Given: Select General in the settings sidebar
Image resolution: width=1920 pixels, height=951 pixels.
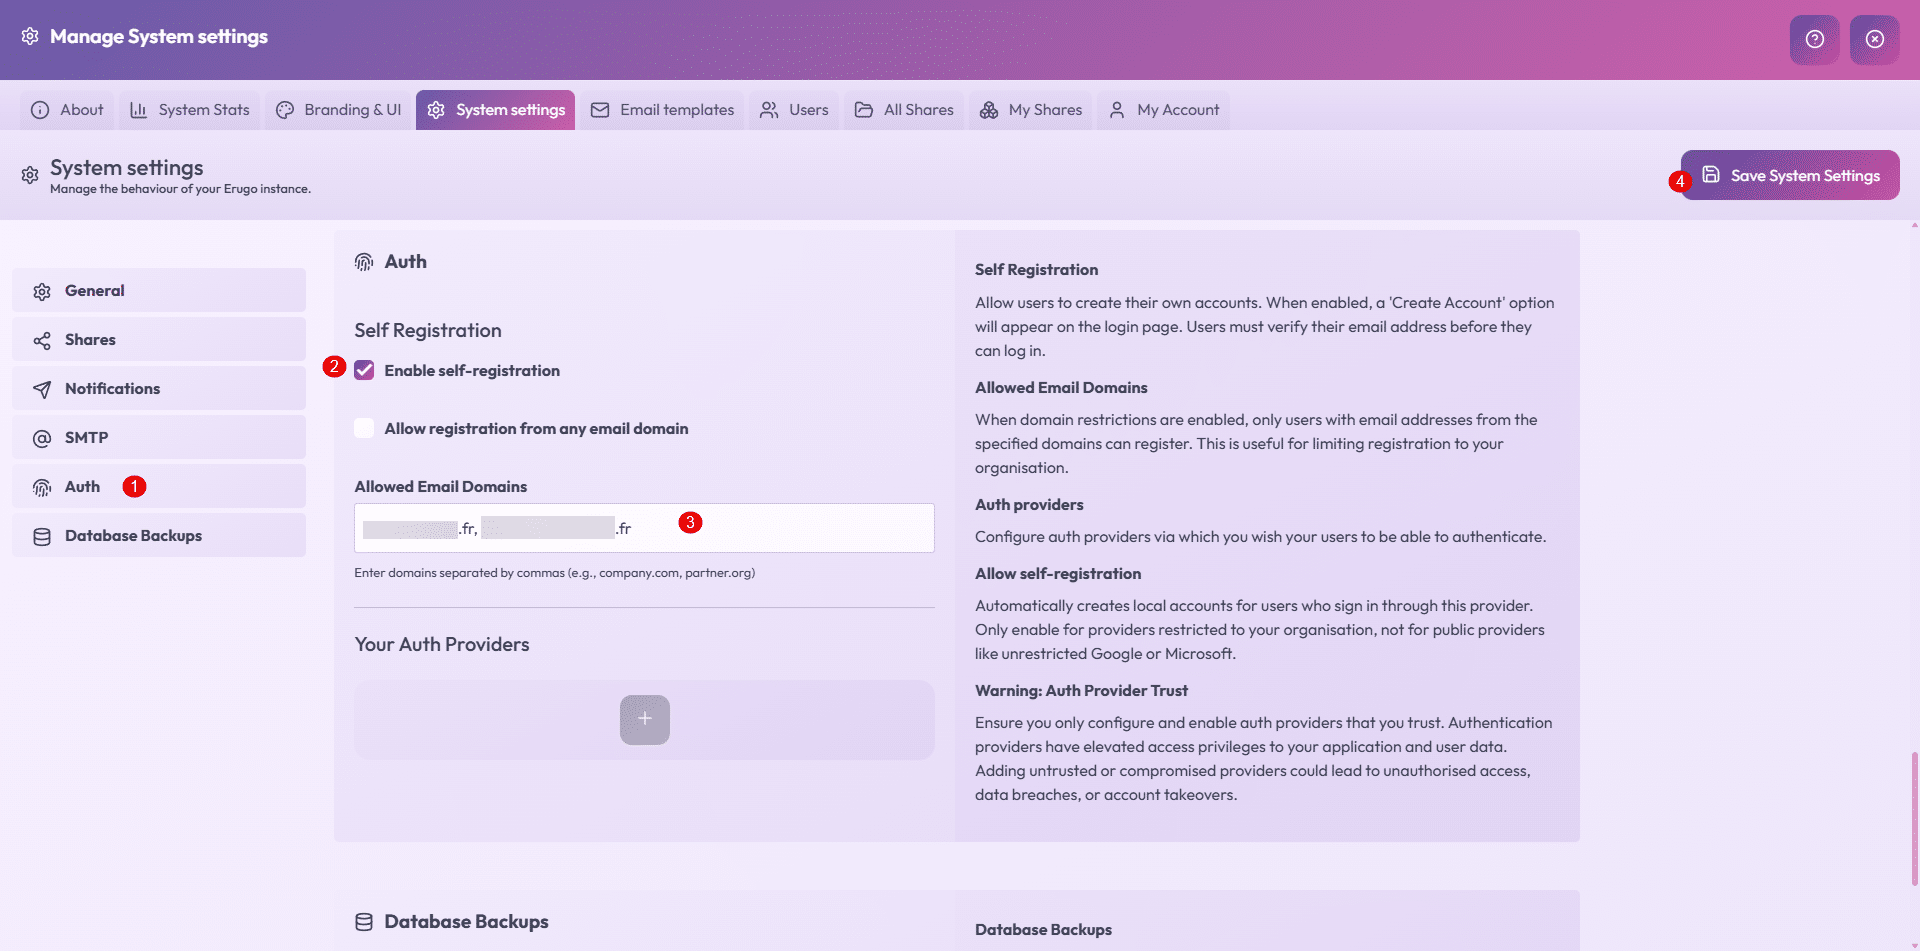Looking at the screenshot, I should tap(159, 291).
